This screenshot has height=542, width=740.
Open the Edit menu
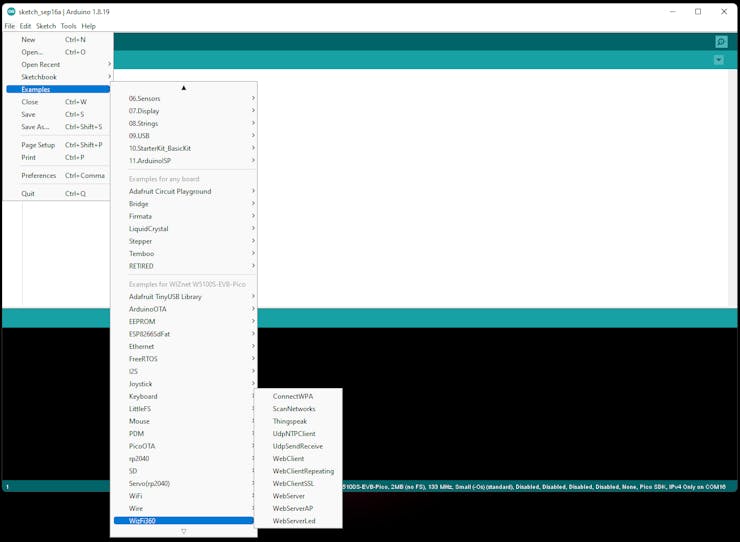(x=25, y=26)
